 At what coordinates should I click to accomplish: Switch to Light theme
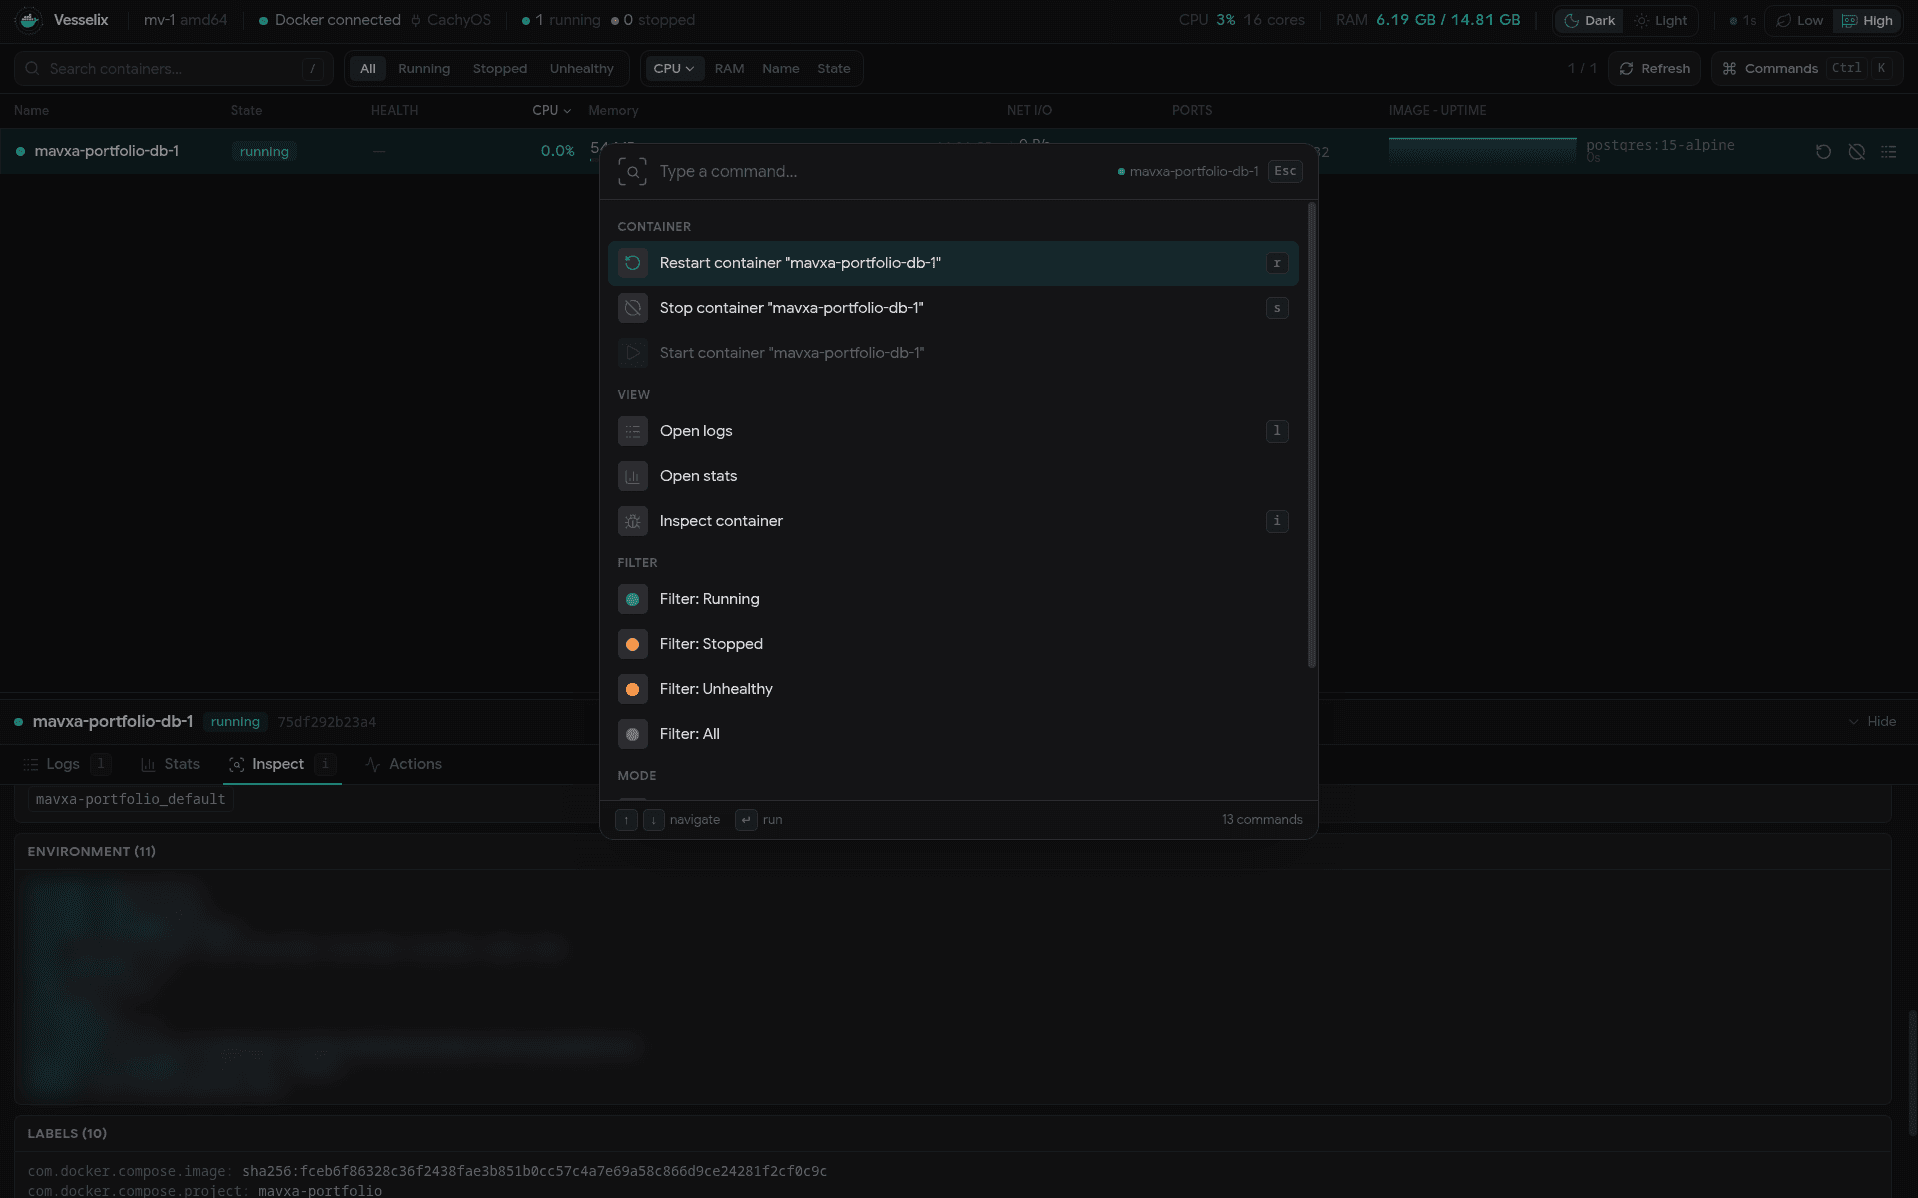tap(1660, 20)
